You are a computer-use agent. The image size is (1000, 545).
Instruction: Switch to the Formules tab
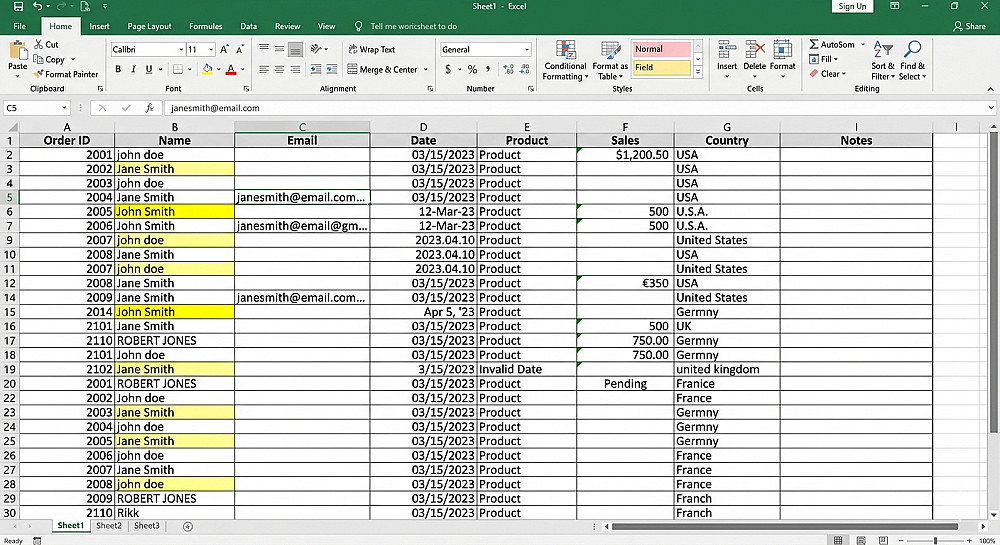tap(205, 26)
